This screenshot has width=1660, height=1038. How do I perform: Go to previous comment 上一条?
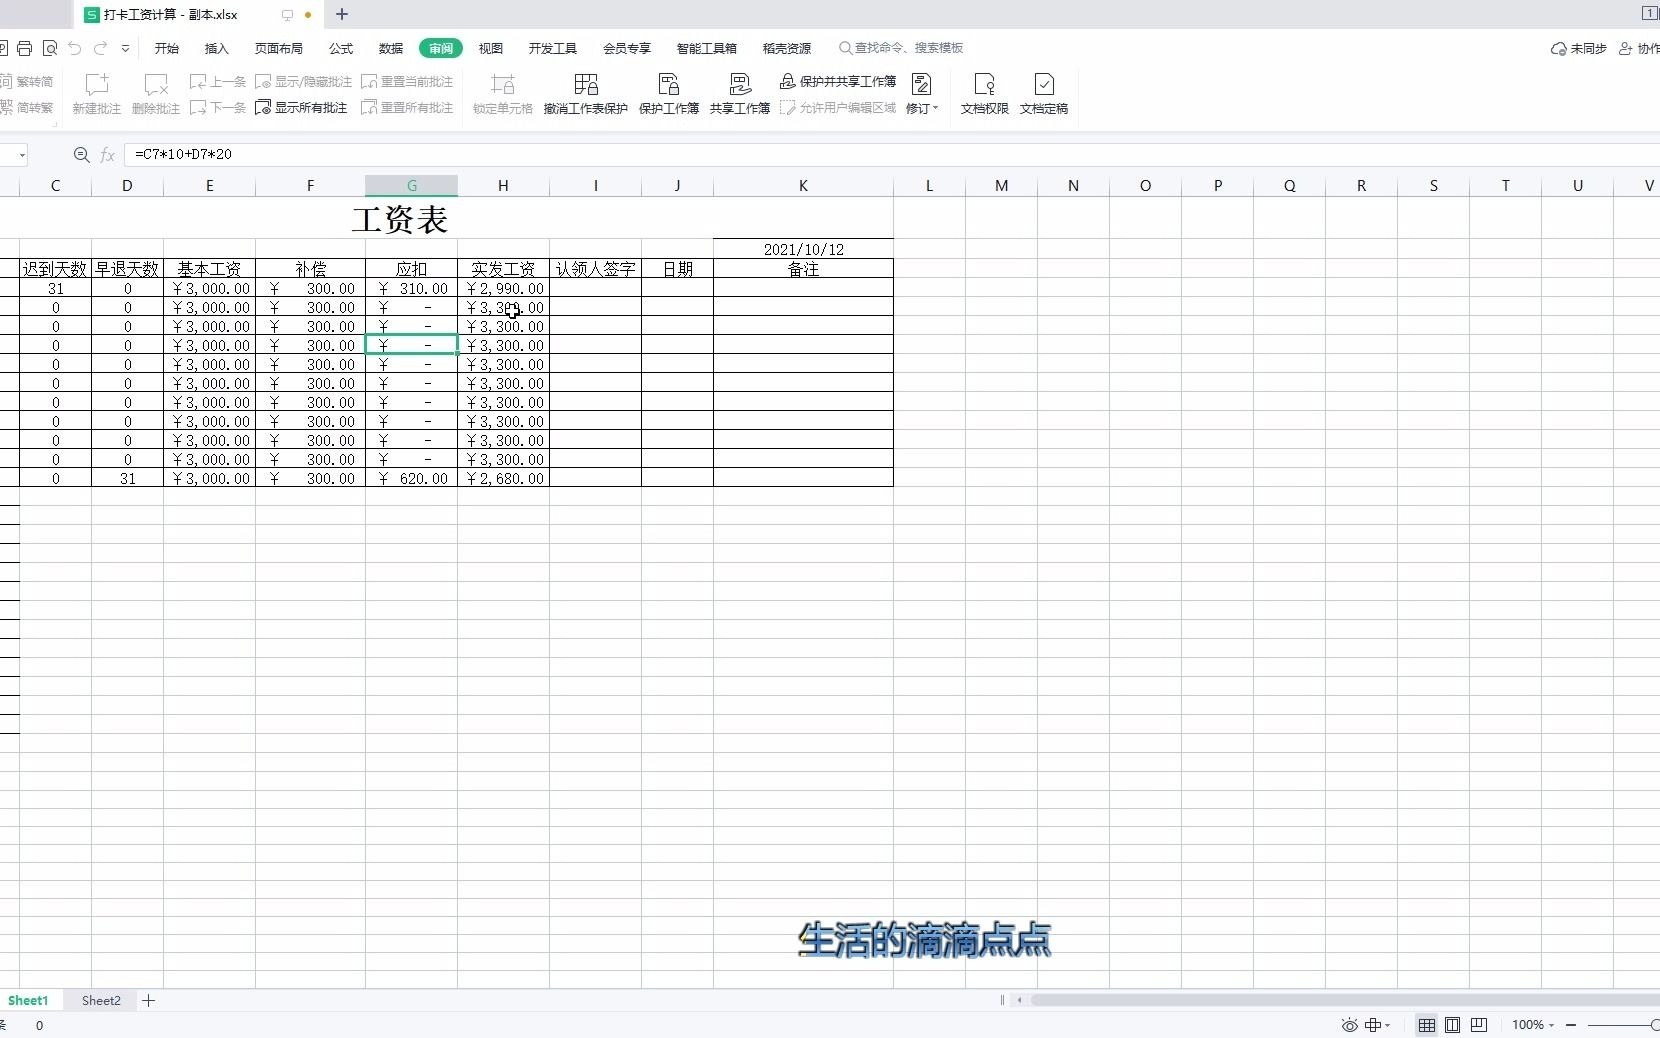click(218, 82)
